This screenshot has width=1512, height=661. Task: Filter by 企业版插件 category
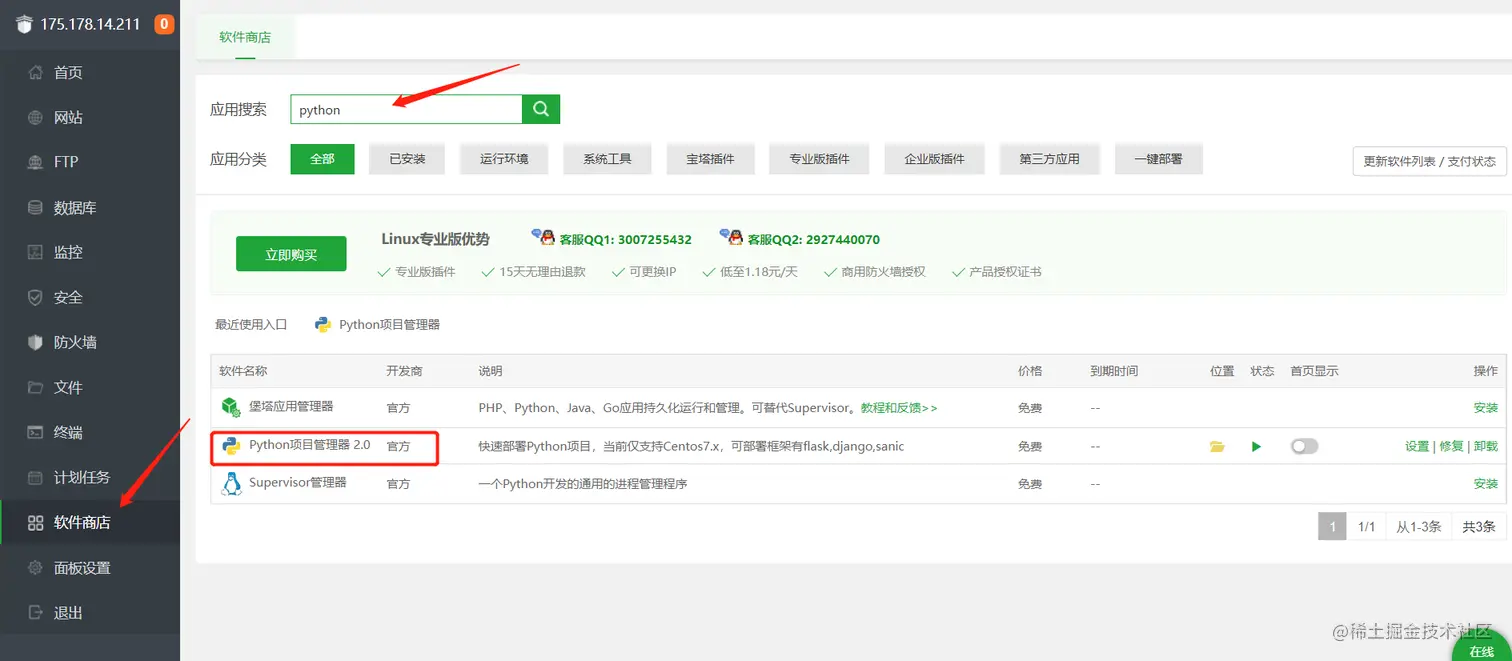pos(934,159)
